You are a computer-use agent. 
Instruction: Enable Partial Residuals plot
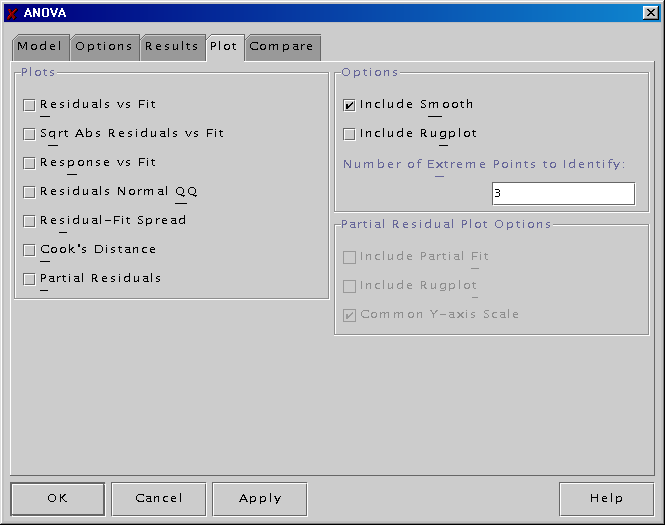point(29,279)
